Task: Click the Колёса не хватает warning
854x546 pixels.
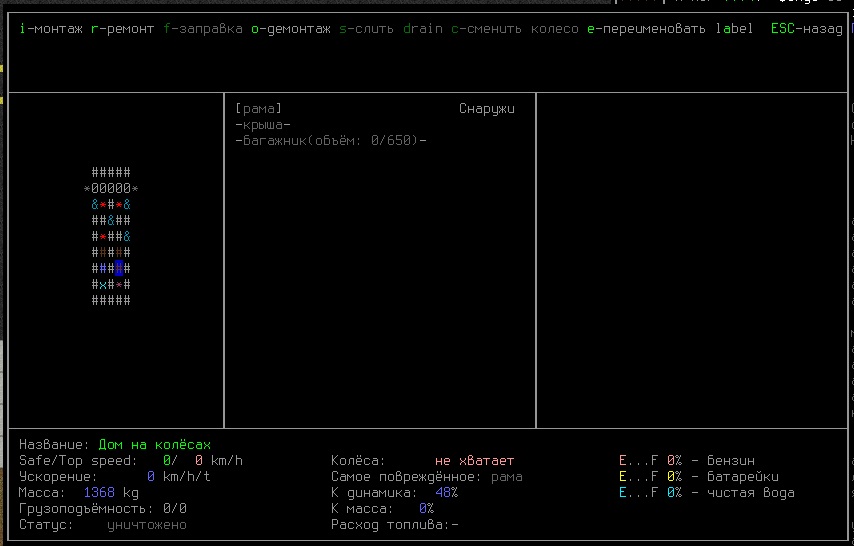Action: (x=423, y=460)
